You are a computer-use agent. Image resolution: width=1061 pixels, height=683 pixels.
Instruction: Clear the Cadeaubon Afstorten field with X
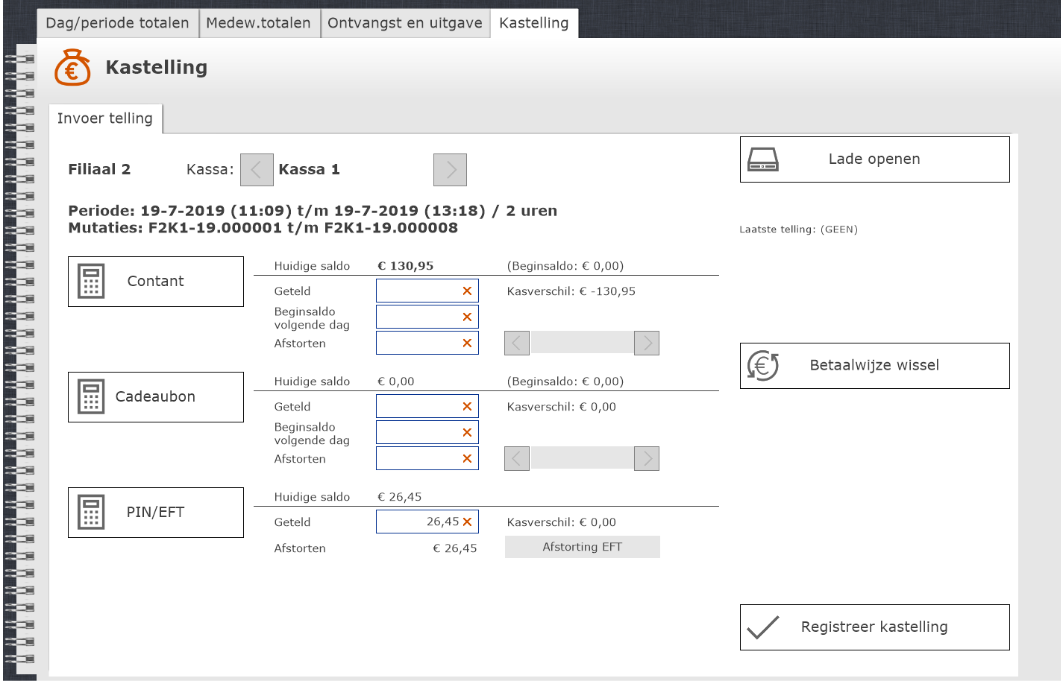coord(467,459)
